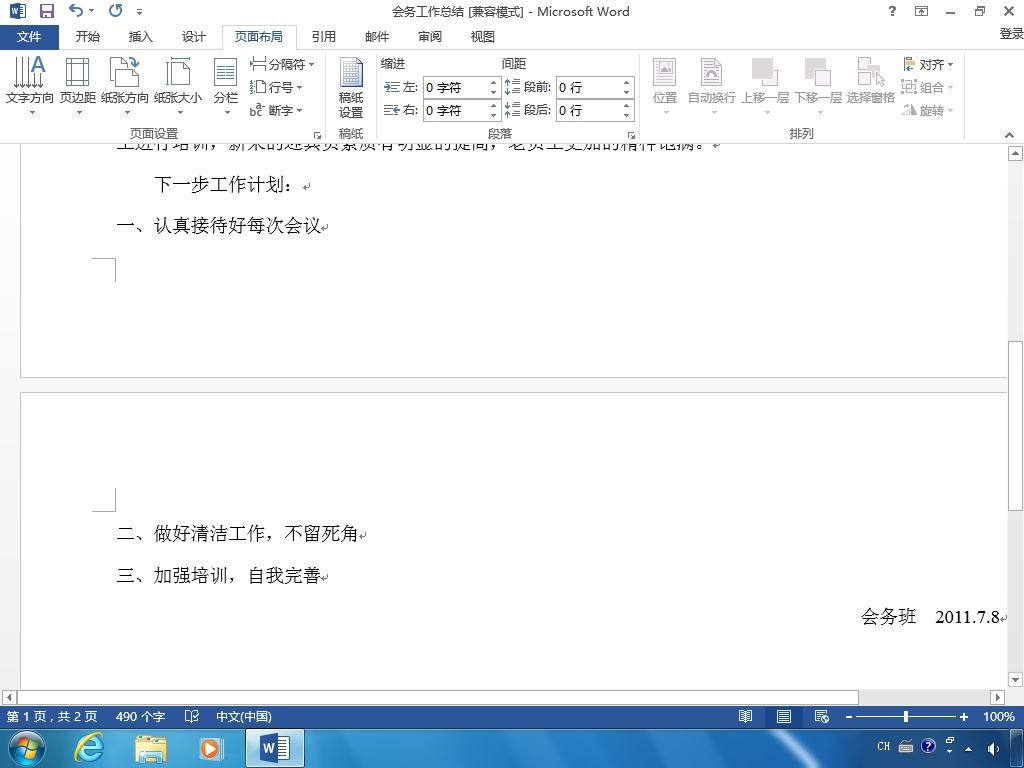Screen dimensions: 1024x768
Task: Click Send Backward (下移一层) icon
Action: [x=818, y=86]
